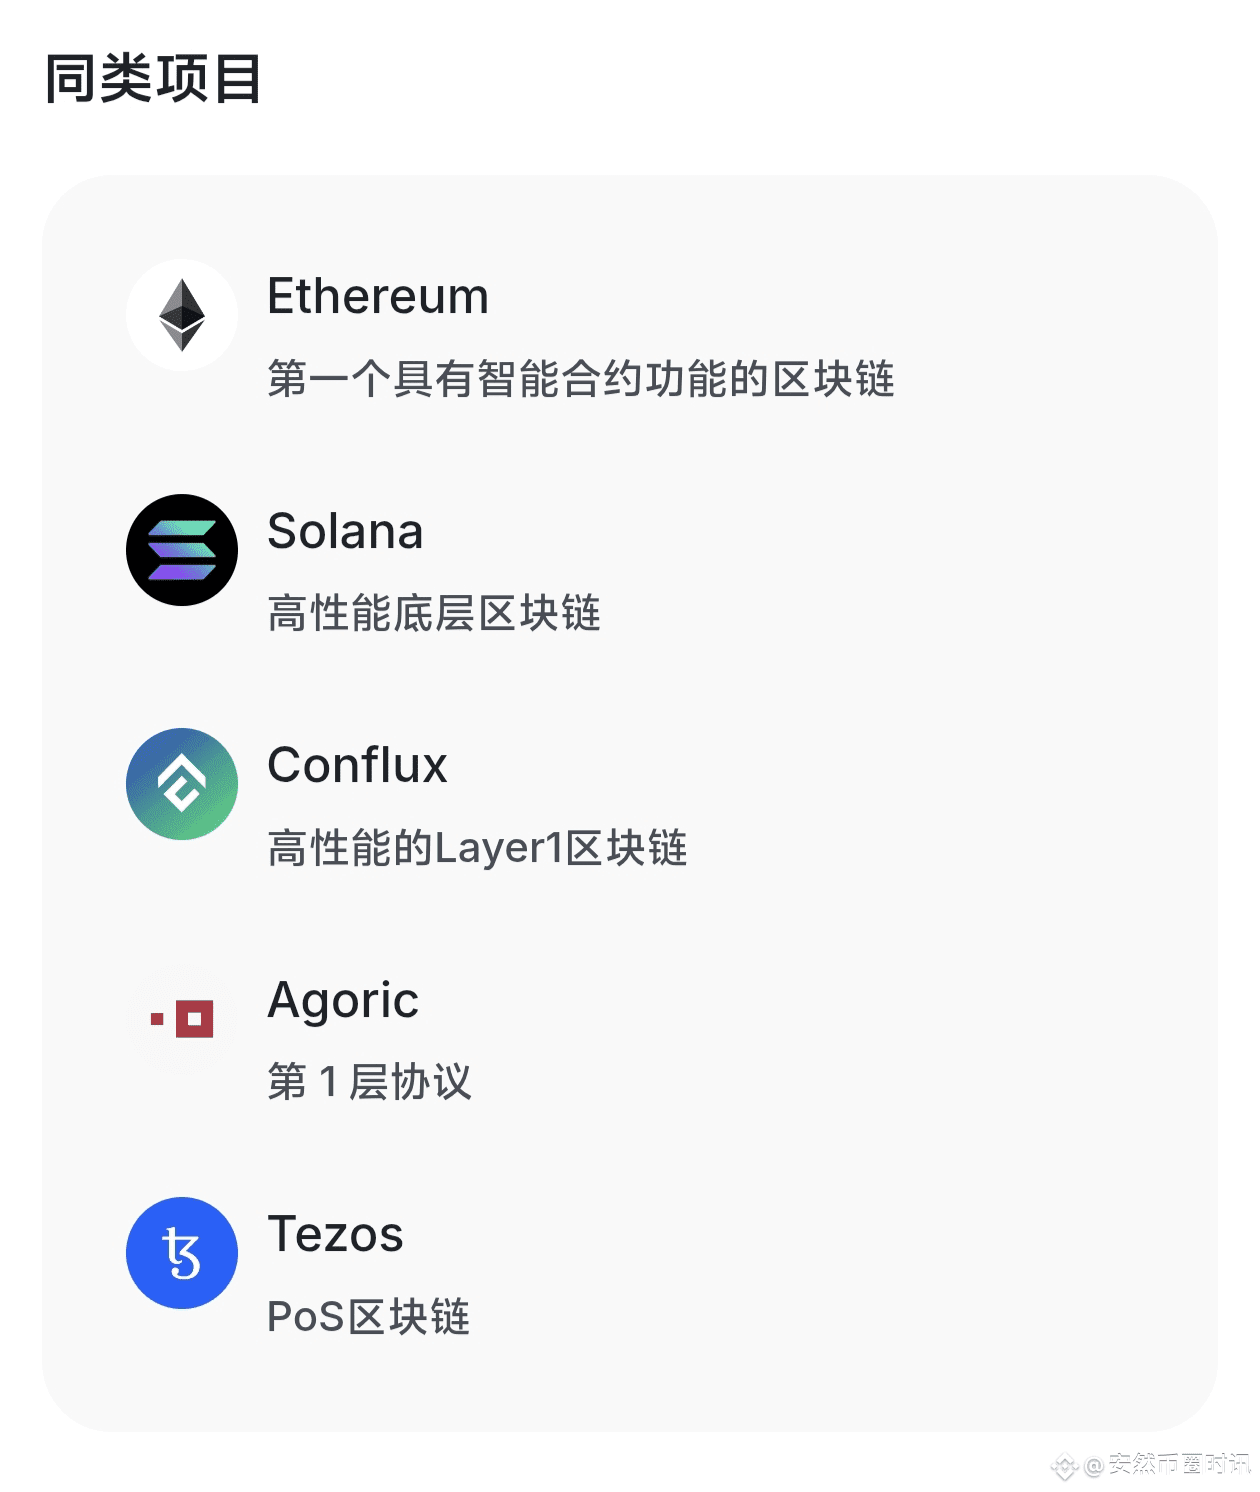Open the Ethereum project name link
Viewport: 1260px width, 1492px height.
pos(378,296)
